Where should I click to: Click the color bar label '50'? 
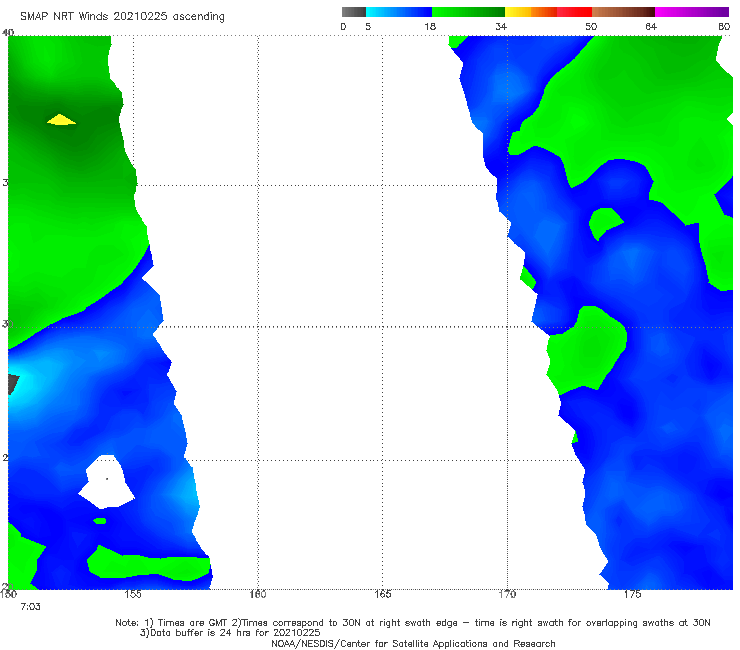(591, 26)
